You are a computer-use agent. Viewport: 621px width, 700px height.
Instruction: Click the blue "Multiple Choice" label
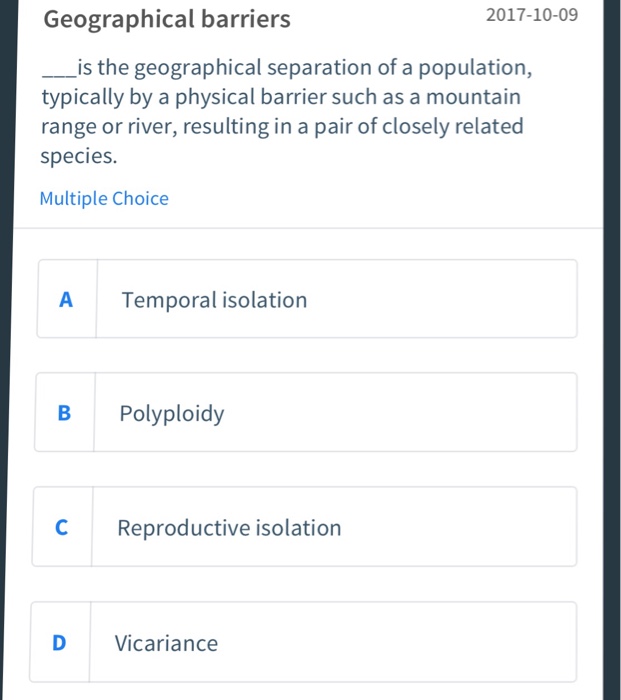click(104, 198)
